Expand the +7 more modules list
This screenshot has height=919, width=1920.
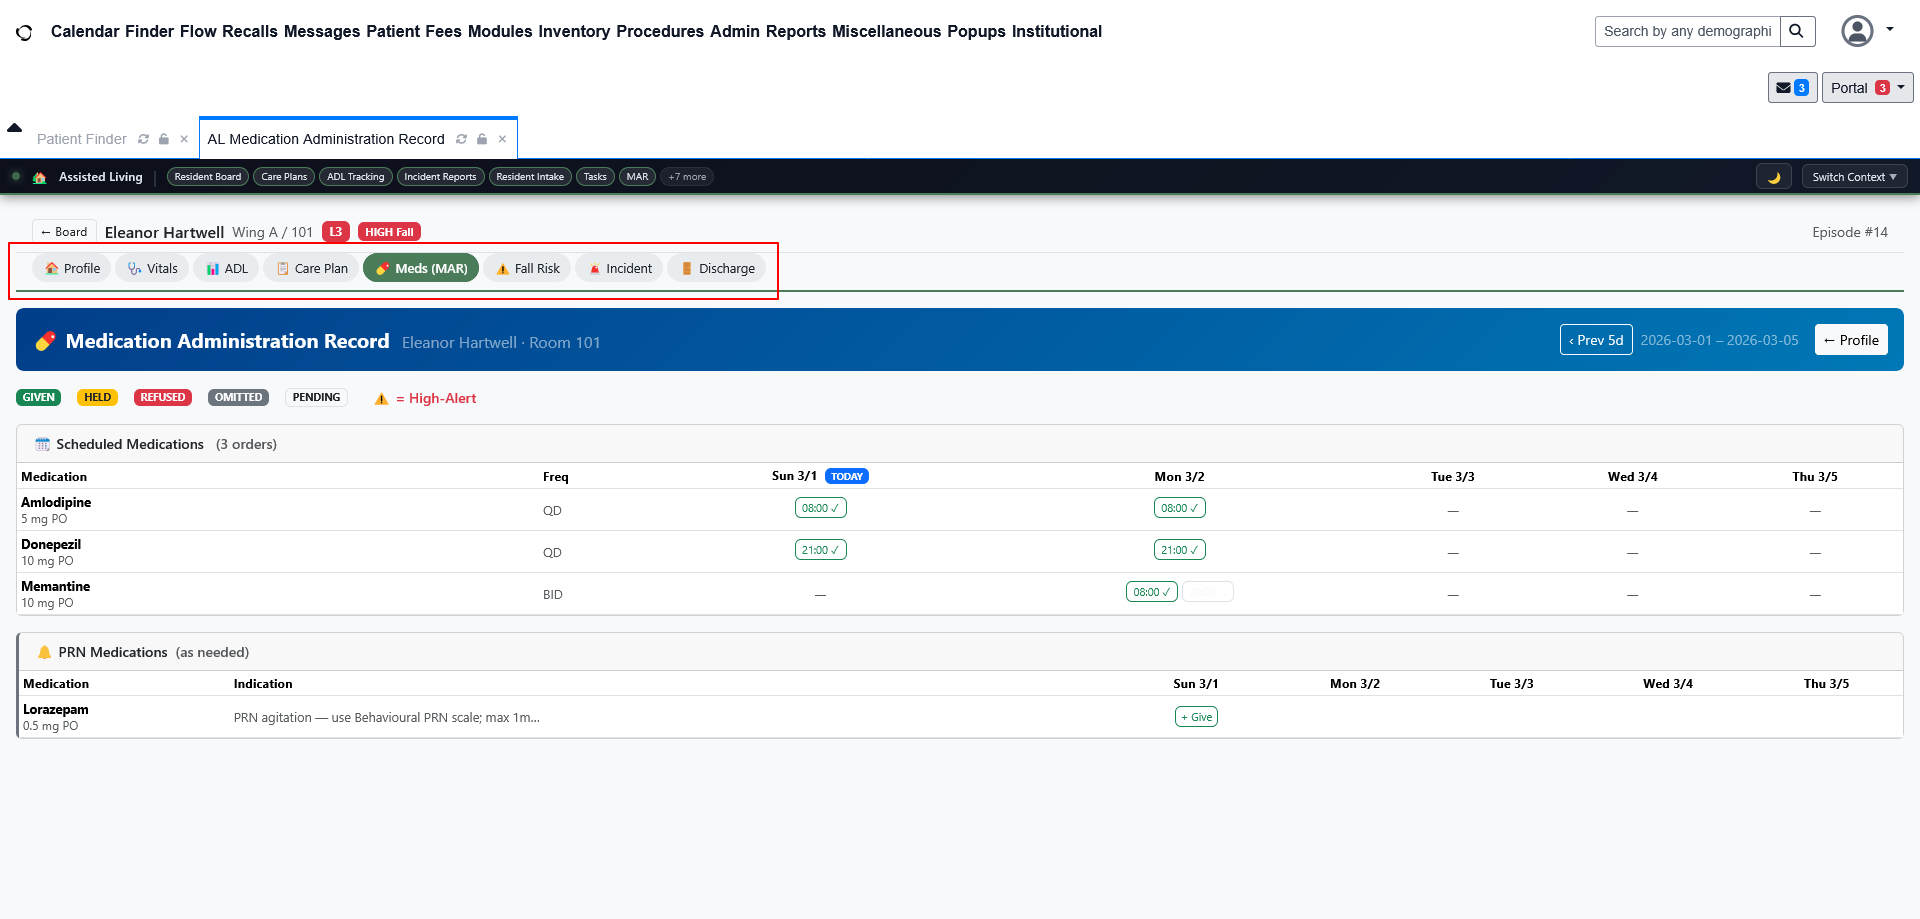coord(687,177)
